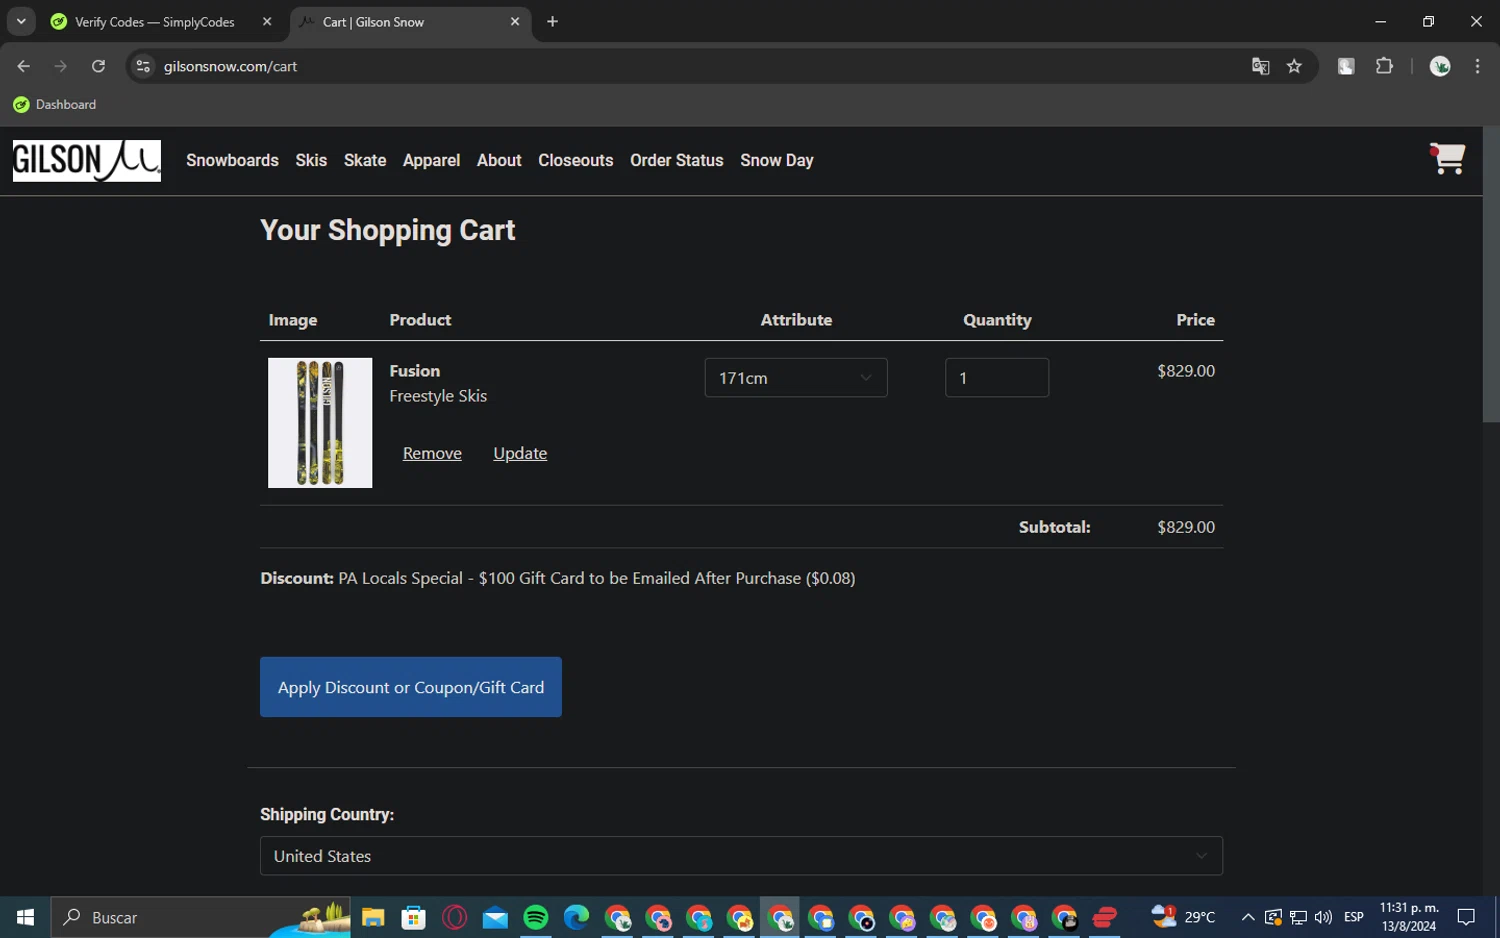
Task: Open the Skis menu
Action: tap(311, 160)
